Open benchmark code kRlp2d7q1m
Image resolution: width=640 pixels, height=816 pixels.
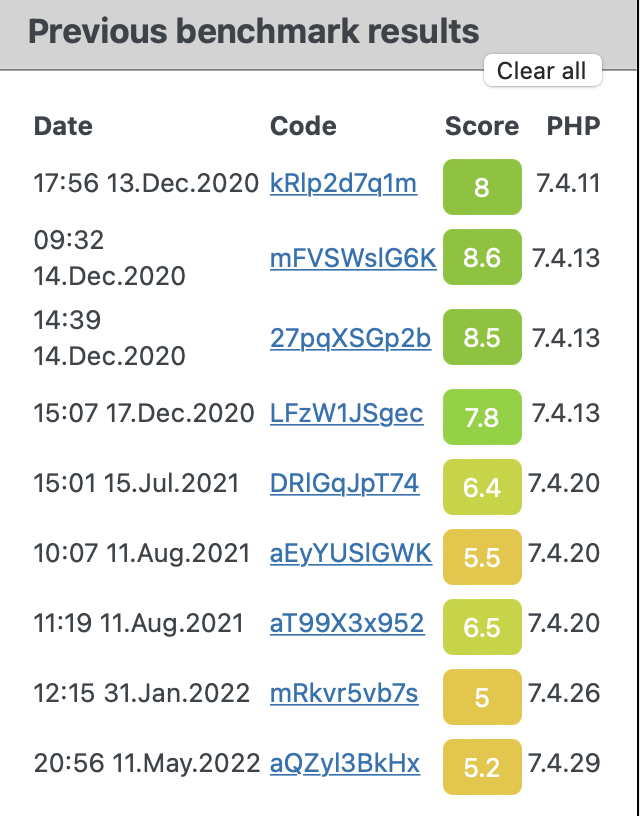click(343, 184)
